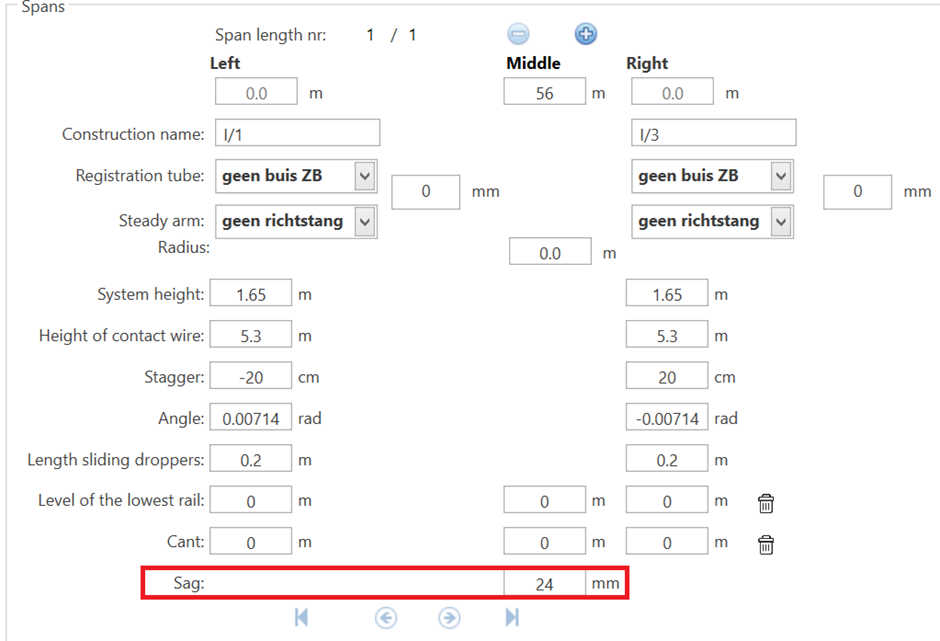
Task: Expand right Steady arm dropdown
Action: [x=781, y=221]
